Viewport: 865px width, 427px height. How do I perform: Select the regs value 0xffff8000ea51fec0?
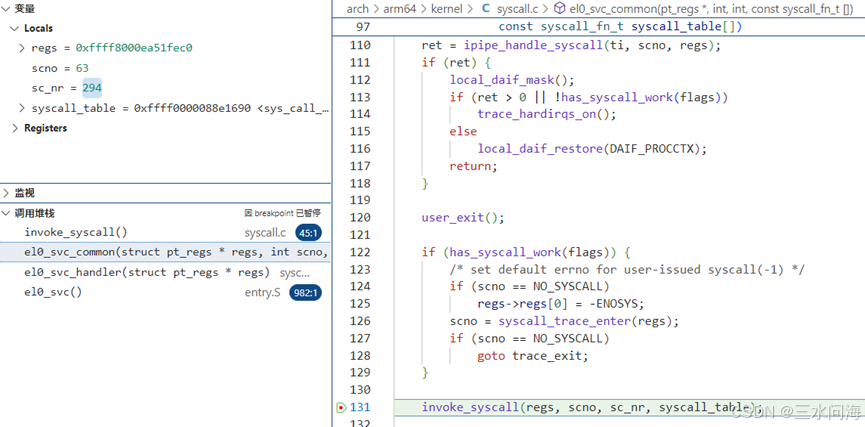[134, 48]
